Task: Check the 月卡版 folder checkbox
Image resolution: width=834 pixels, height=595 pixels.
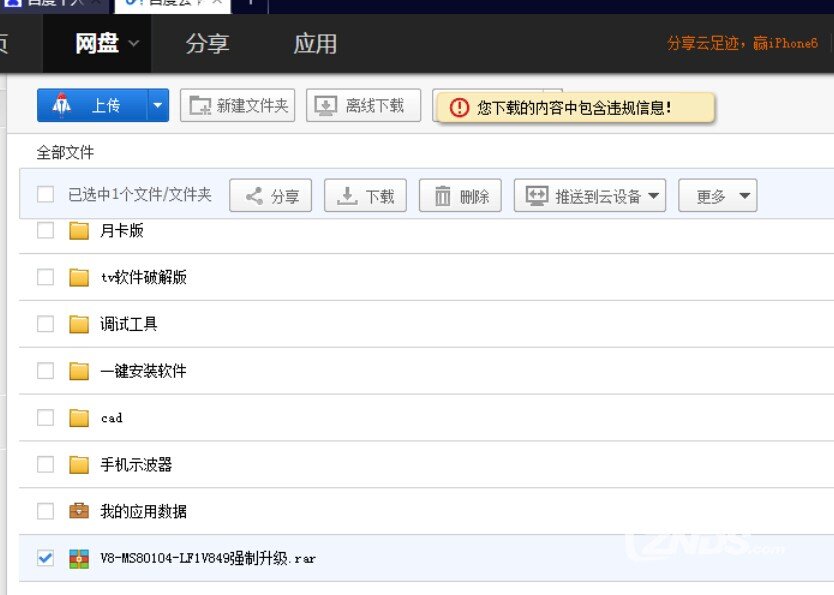Action: coord(46,231)
